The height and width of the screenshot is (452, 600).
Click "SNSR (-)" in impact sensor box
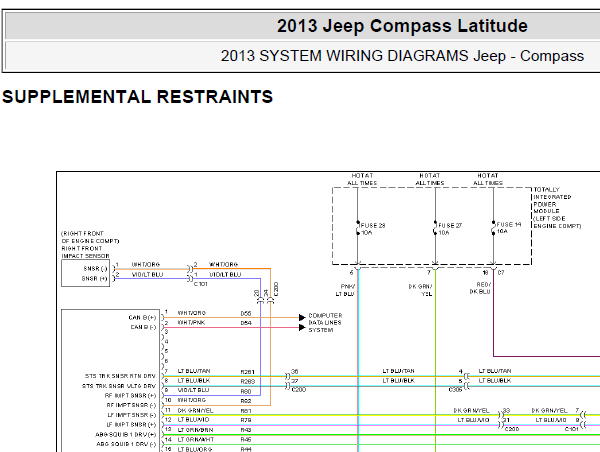96,269
